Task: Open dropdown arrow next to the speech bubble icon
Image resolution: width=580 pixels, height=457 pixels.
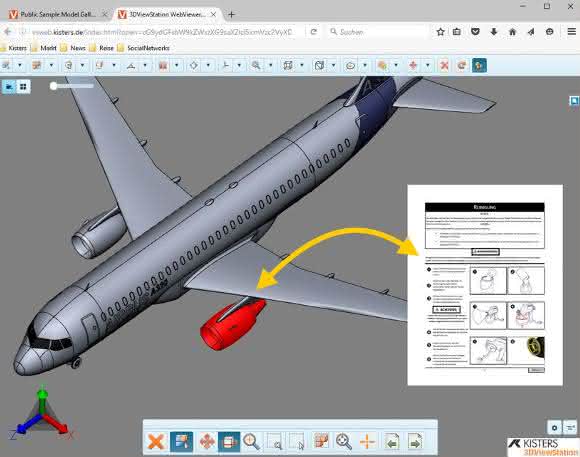Action: point(365,65)
